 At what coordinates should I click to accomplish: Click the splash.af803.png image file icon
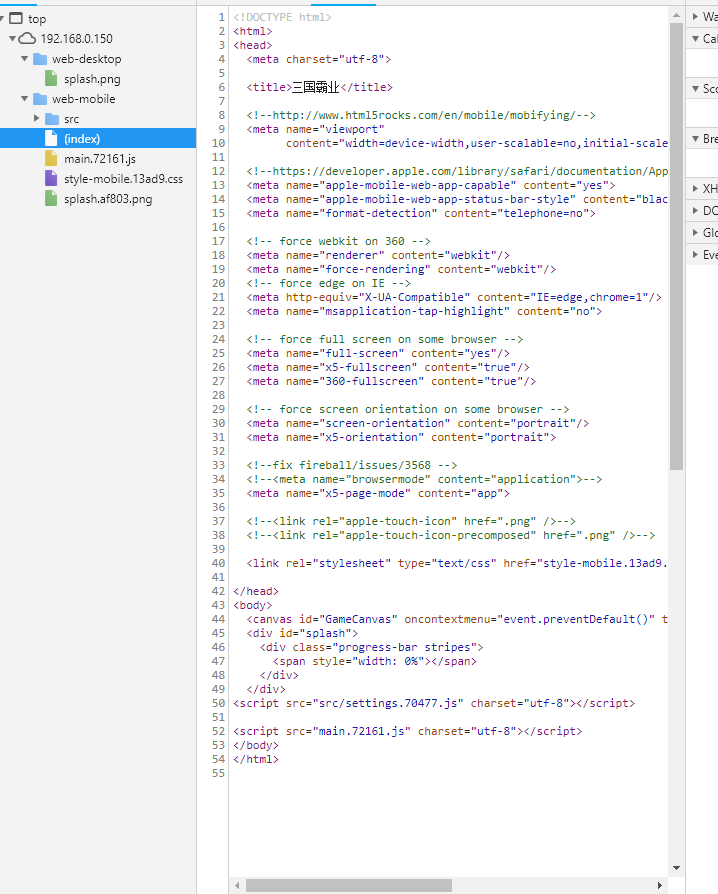point(51,198)
